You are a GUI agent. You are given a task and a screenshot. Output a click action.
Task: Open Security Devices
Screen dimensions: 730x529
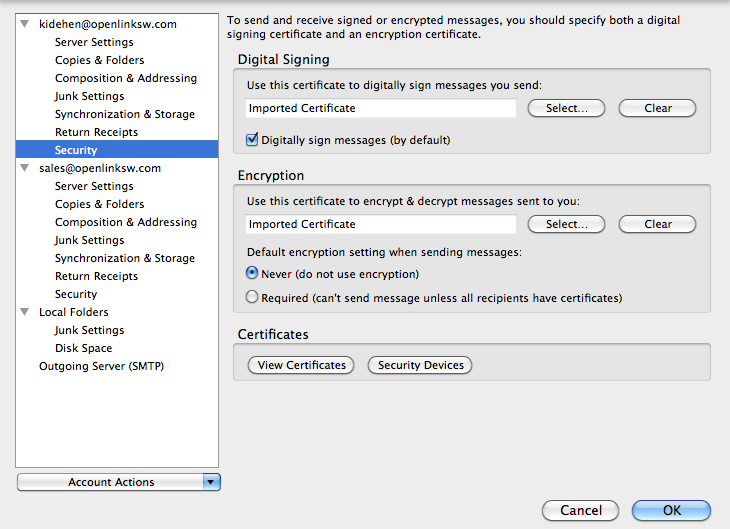[420, 365]
